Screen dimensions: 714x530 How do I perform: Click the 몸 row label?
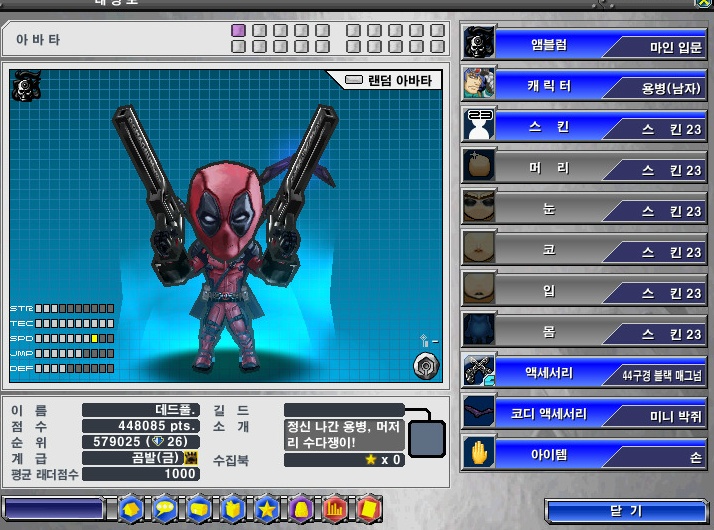point(549,332)
